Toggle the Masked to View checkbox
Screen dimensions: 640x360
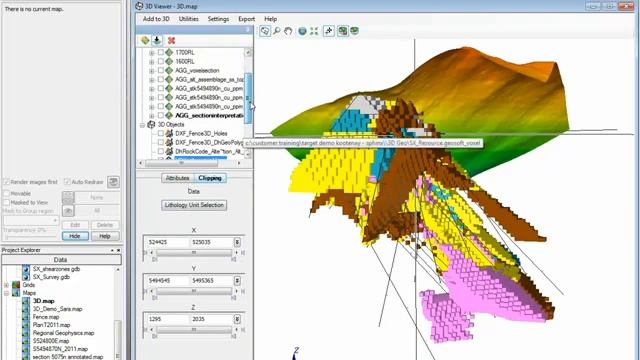(x=7, y=202)
